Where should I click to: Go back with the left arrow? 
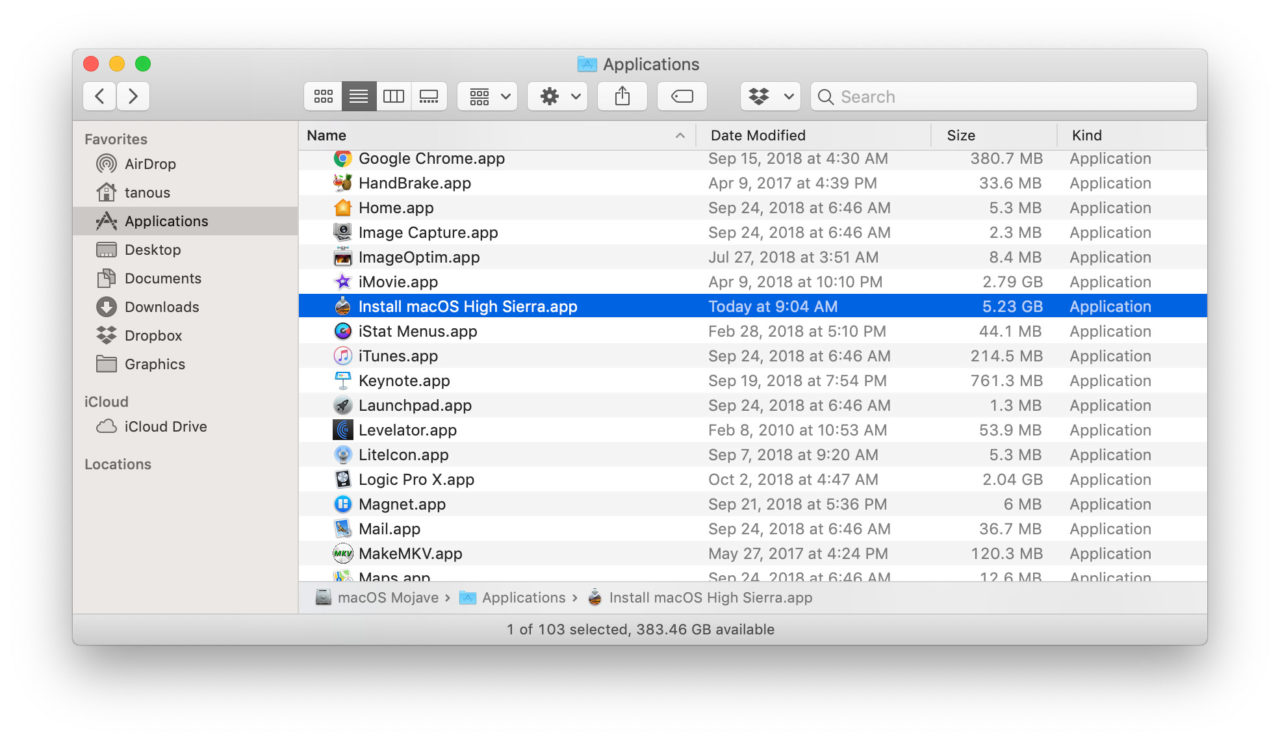tap(99, 96)
